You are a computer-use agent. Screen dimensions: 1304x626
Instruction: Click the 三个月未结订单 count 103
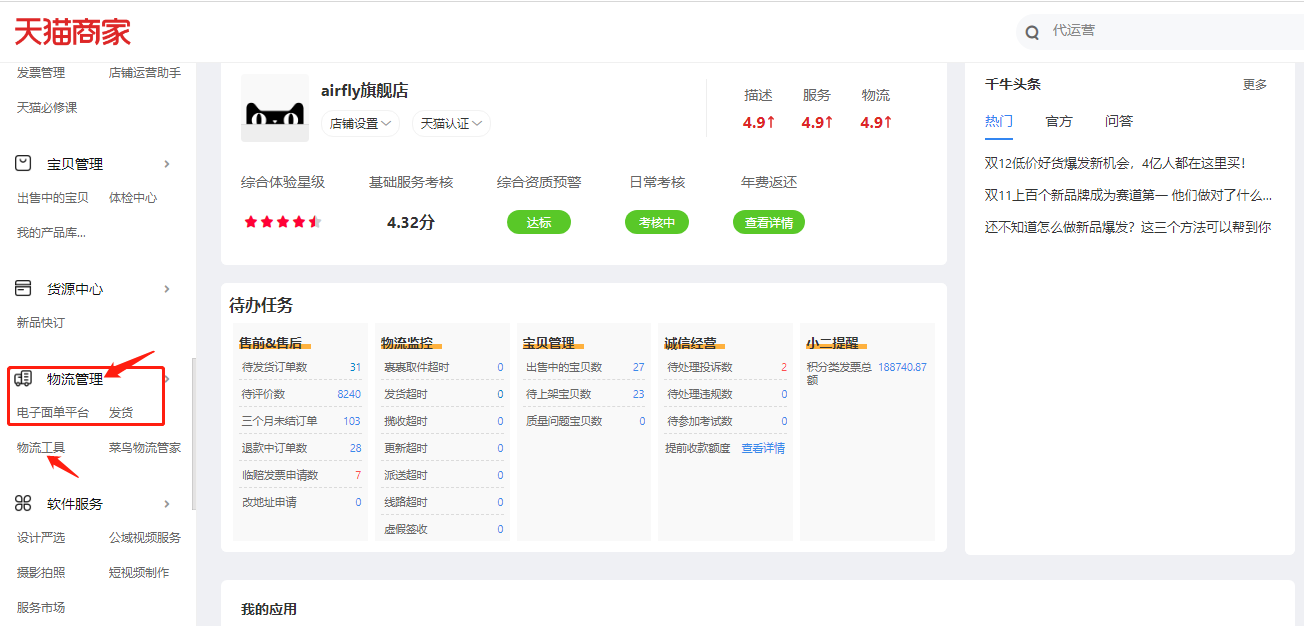352,421
